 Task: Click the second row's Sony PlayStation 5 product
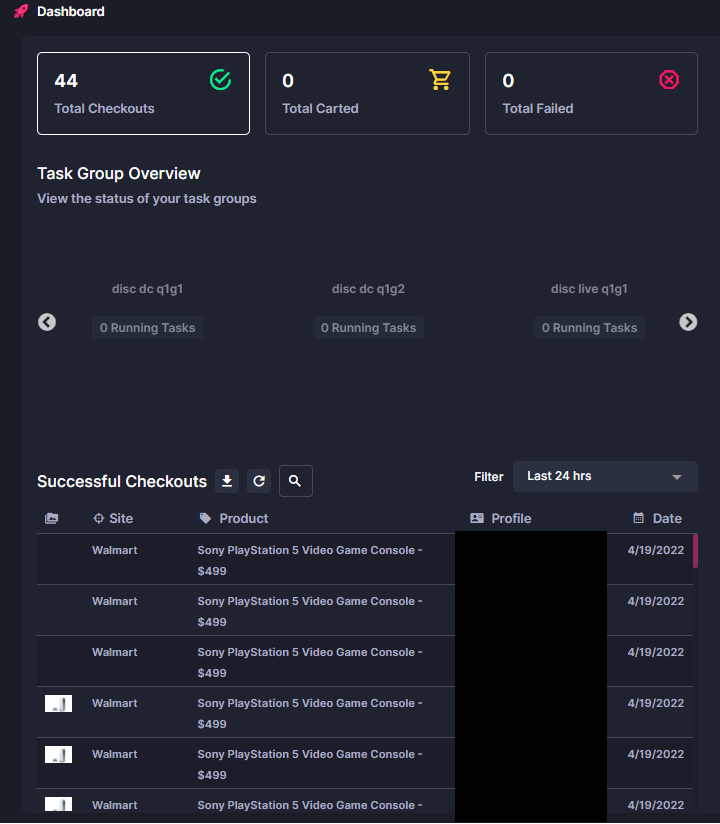pos(310,612)
